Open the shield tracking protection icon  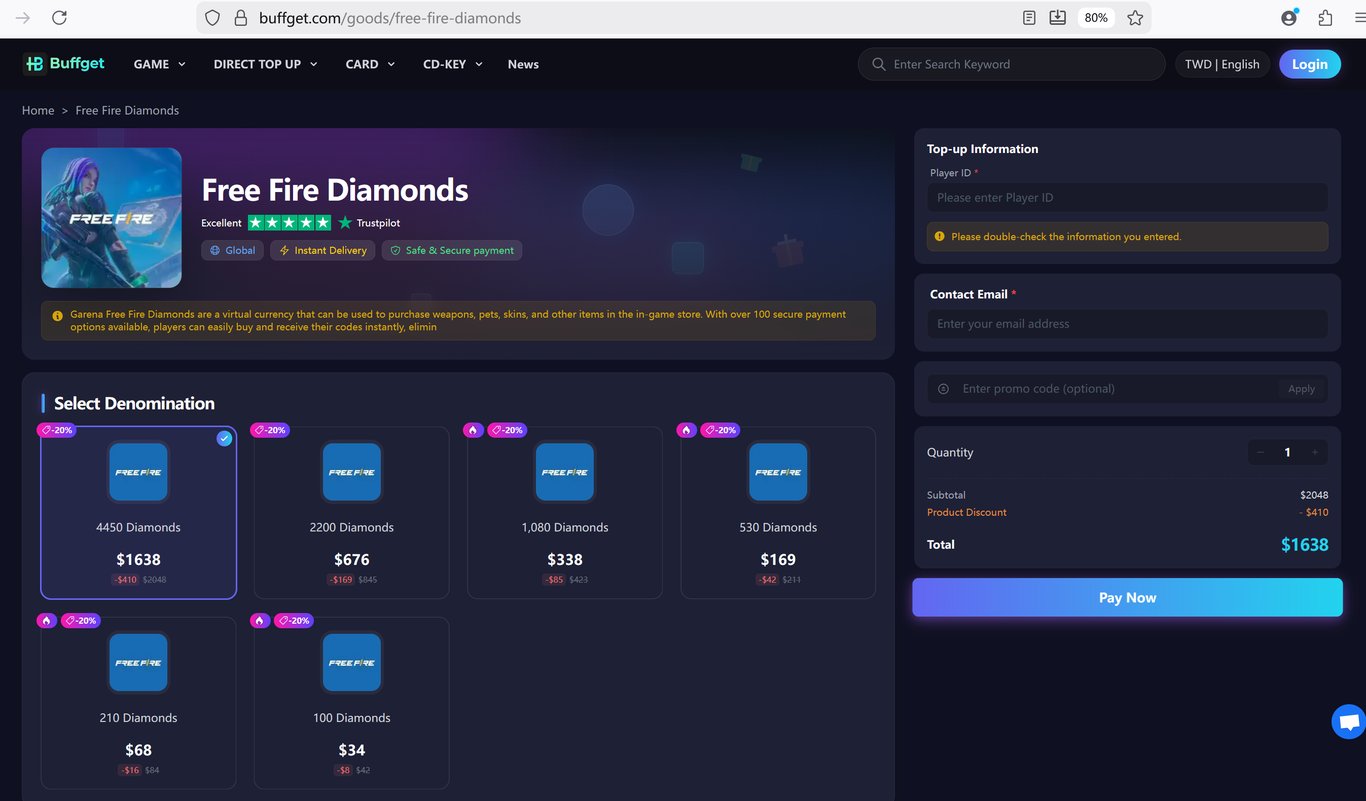212,18
